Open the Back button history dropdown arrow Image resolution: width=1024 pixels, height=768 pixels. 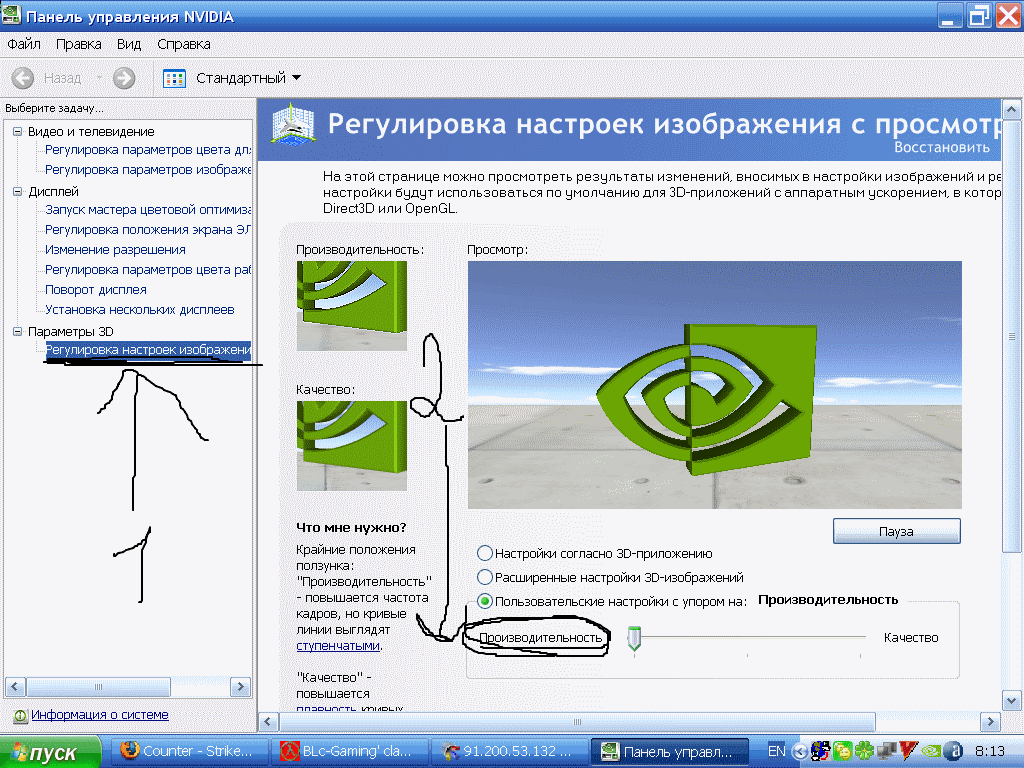pyautogui.click(x=99, y=78)
